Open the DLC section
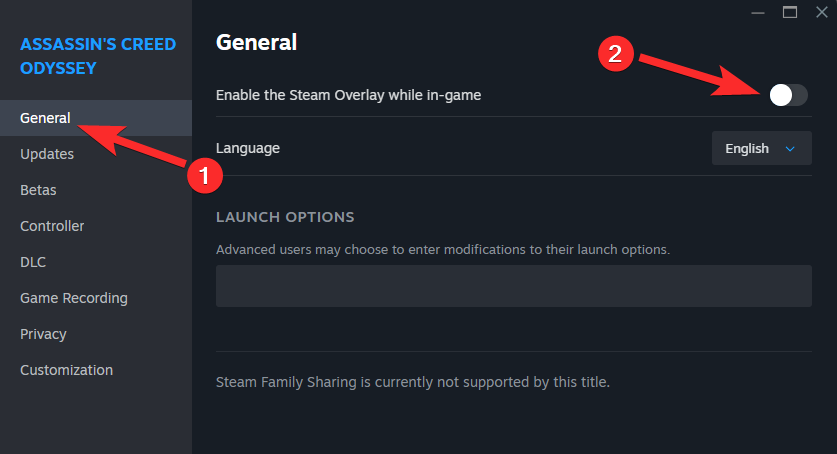The image size is (837, 454). coord(33,262)
